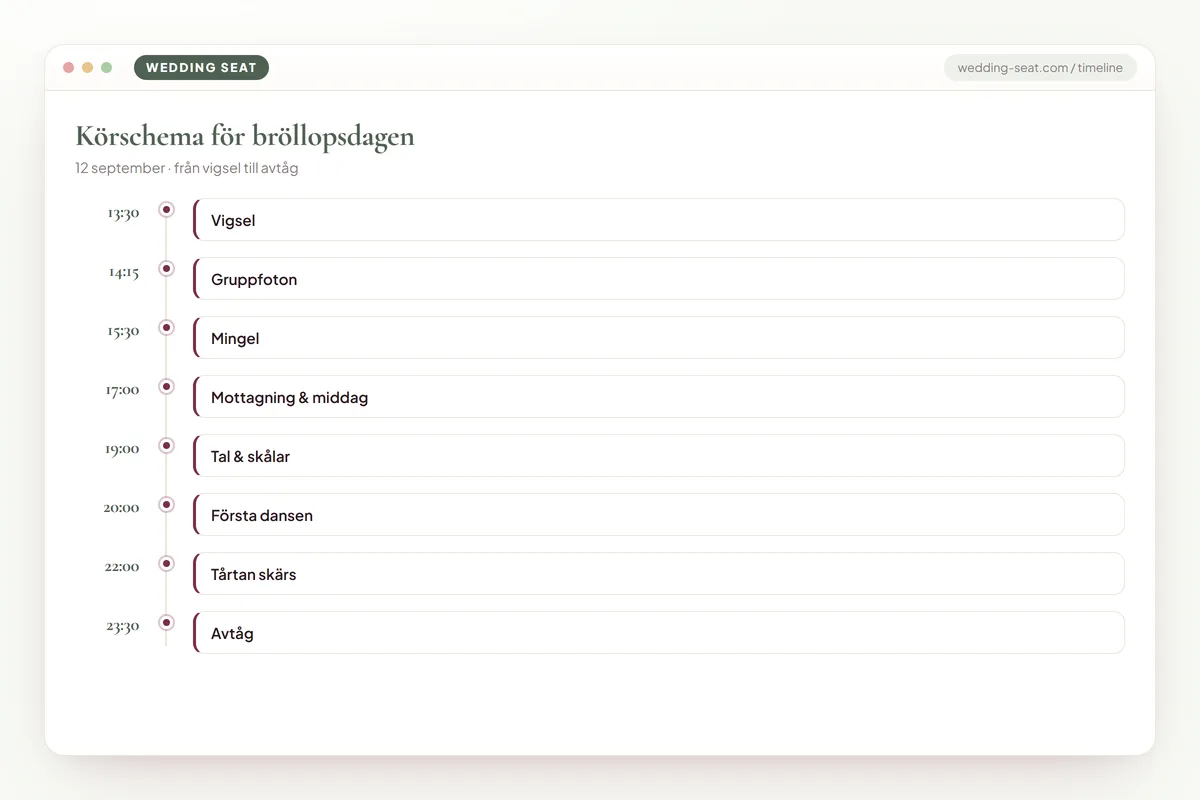The height and width of the screenshot is (800, 1200).
Task: Open the Mingel event card
Action: tap(658, 338)
